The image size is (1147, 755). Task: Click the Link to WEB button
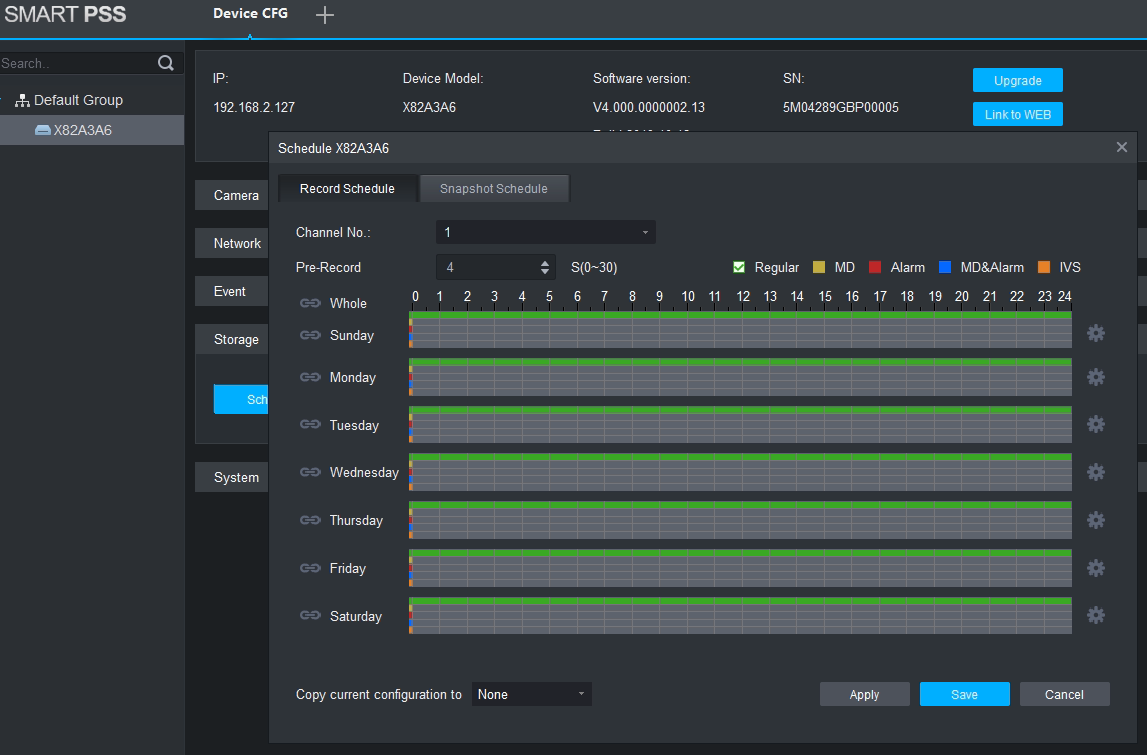click(1017, 114)
